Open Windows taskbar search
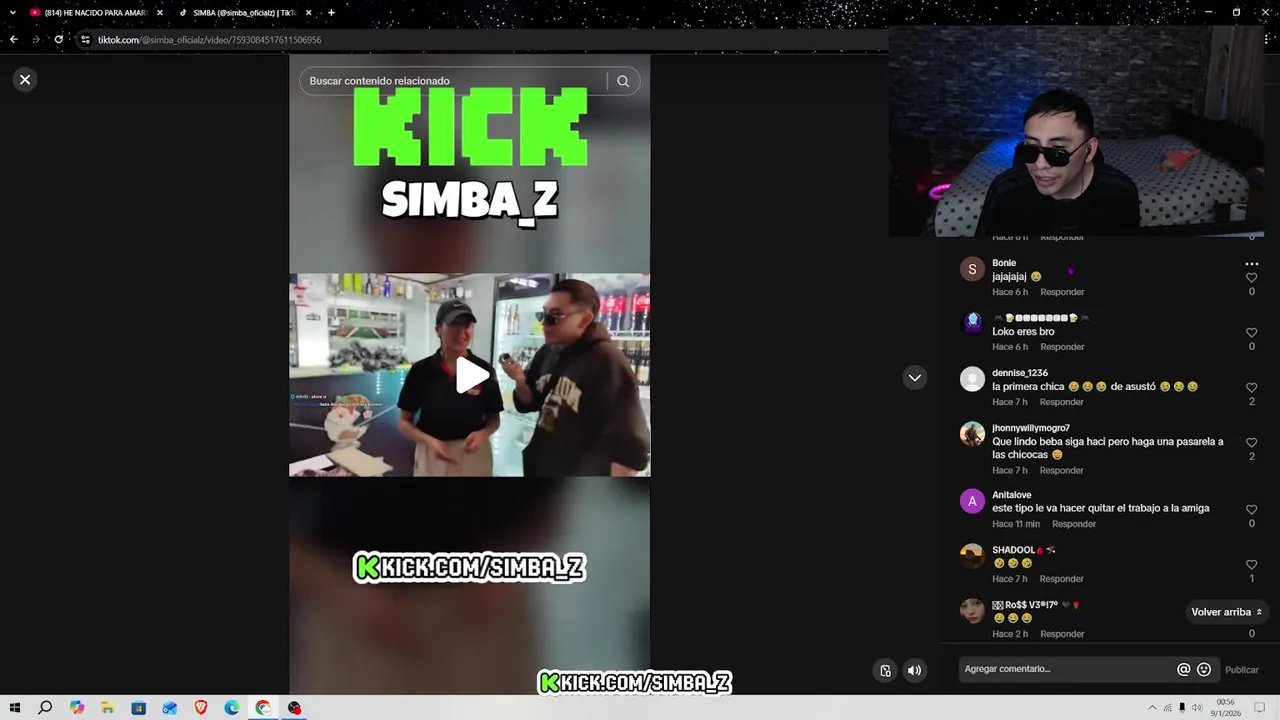The image size is (1280, 720). tap(45, 708)
